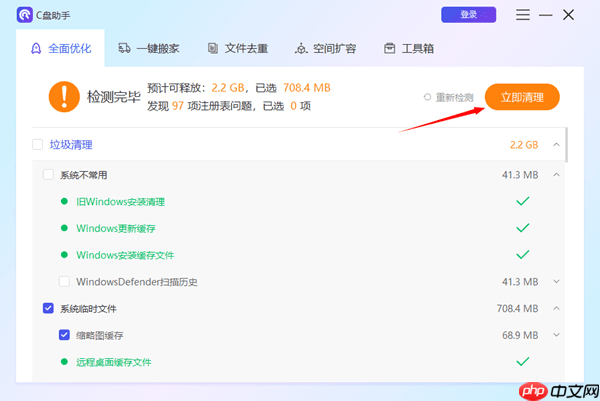This screenshot has height=401, width=600.
Task: Select Windows安装缓存文件 item text
Action: (x=125, y=255)
